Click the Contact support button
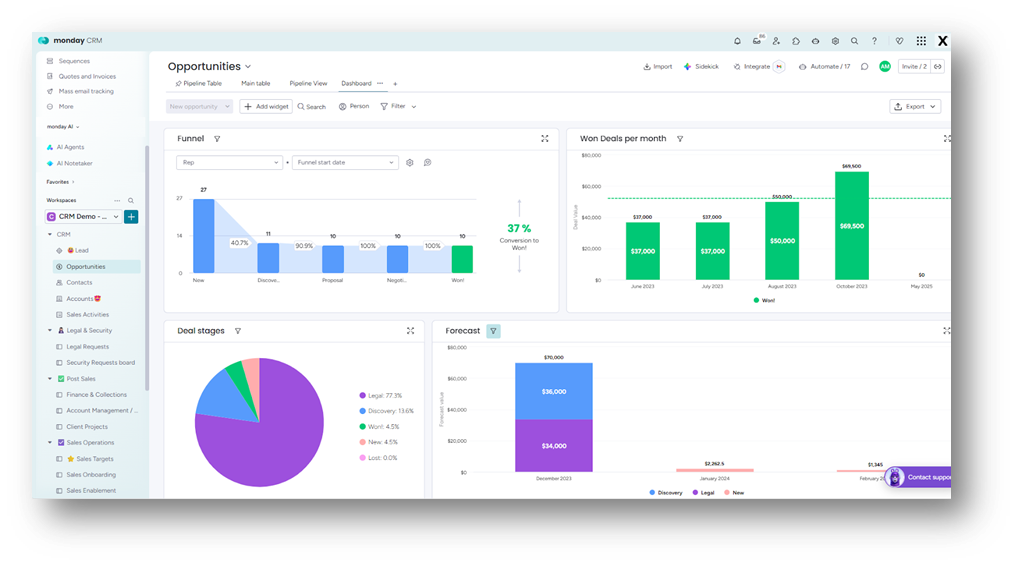The image size is (1016, 564). (x=918, y=478)
